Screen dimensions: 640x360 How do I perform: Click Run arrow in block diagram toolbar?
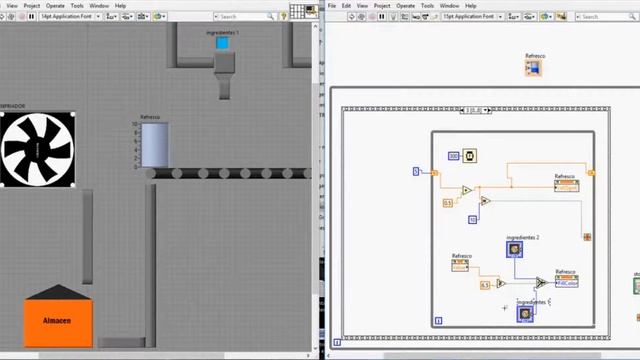tap(351, 17)
